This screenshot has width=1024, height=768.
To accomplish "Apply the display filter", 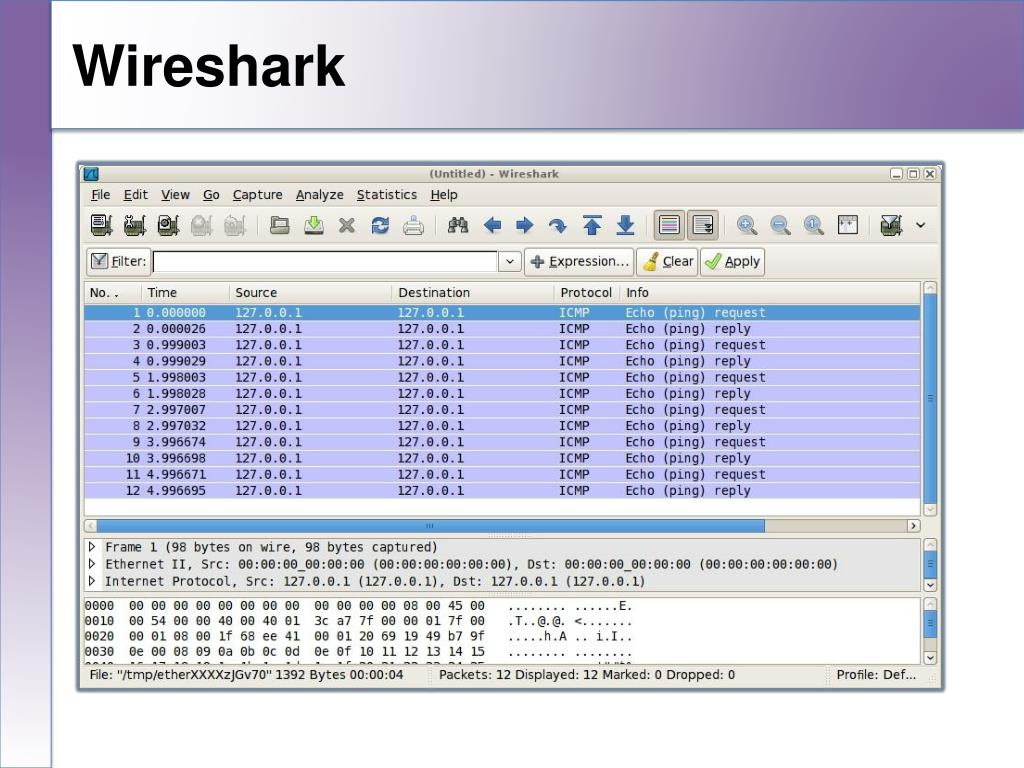I will [x=732, y=262].
